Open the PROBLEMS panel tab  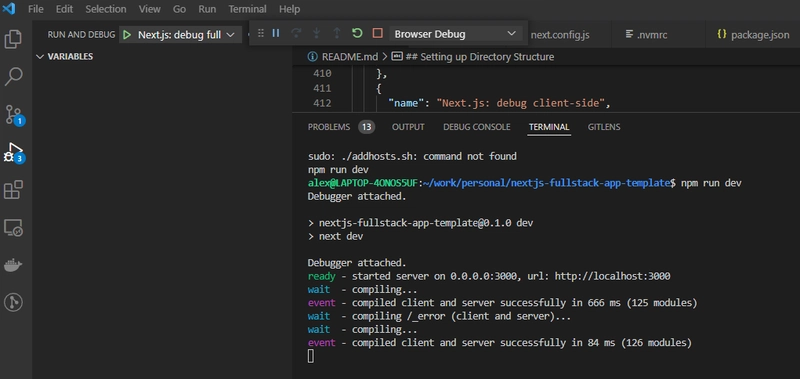pos(329,127)
